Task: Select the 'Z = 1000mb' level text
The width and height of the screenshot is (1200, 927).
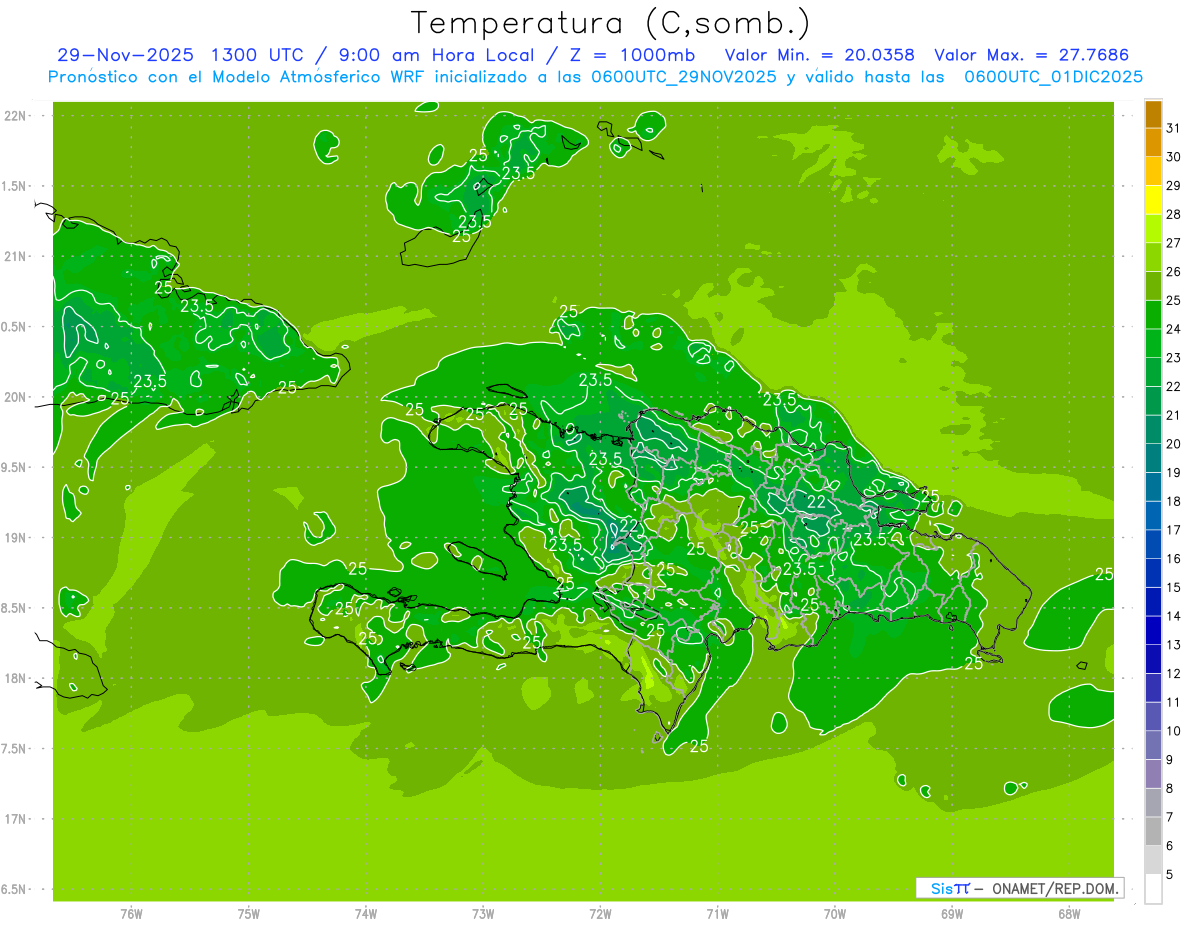Action: pos(630,55)
